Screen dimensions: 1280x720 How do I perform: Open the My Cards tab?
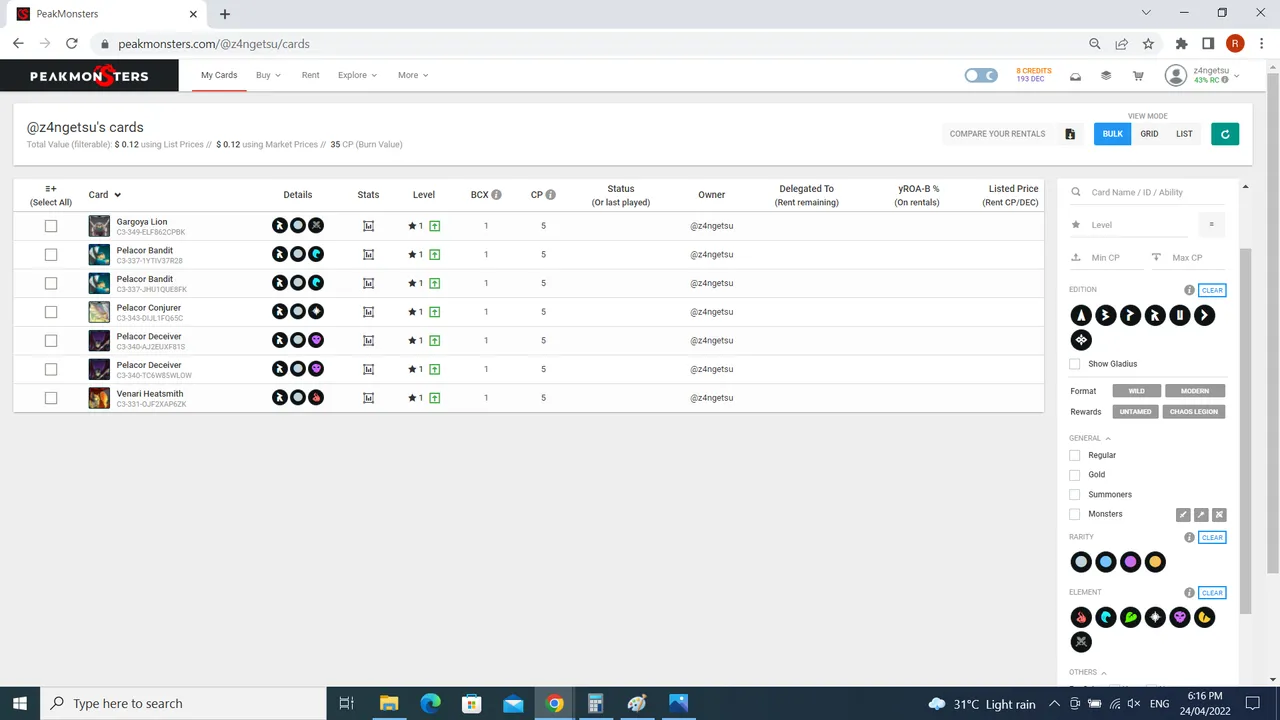[219, 75]
